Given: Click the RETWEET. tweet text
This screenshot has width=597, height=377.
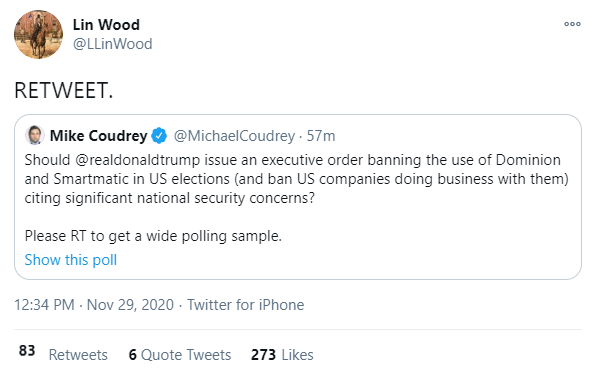Looking at the screenshot, I should 64,91.
